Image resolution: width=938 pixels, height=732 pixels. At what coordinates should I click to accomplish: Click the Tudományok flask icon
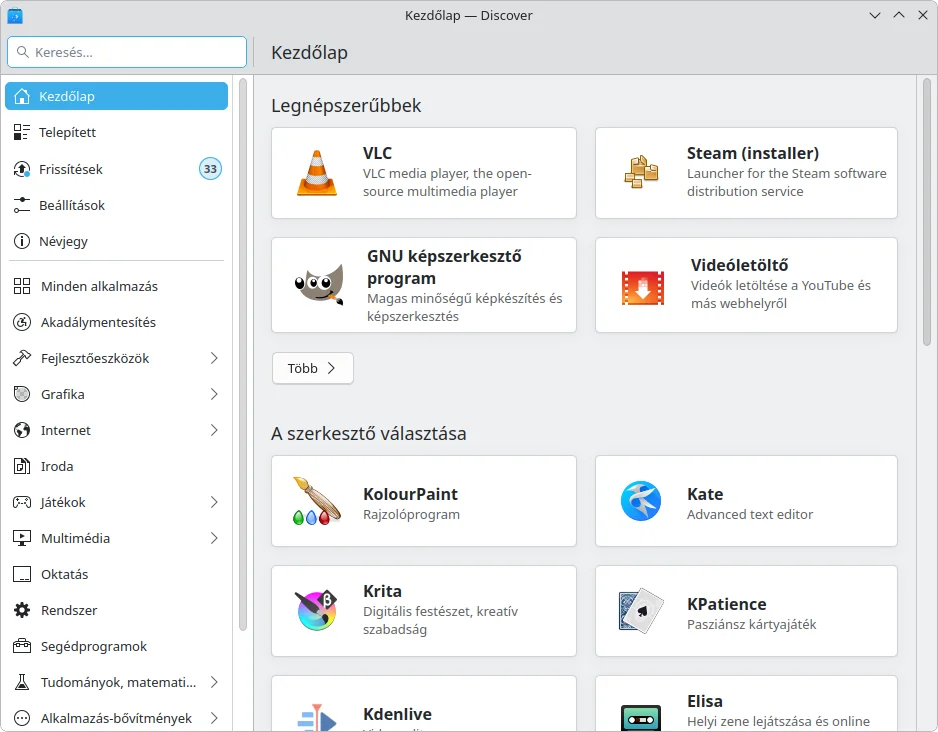22,682
